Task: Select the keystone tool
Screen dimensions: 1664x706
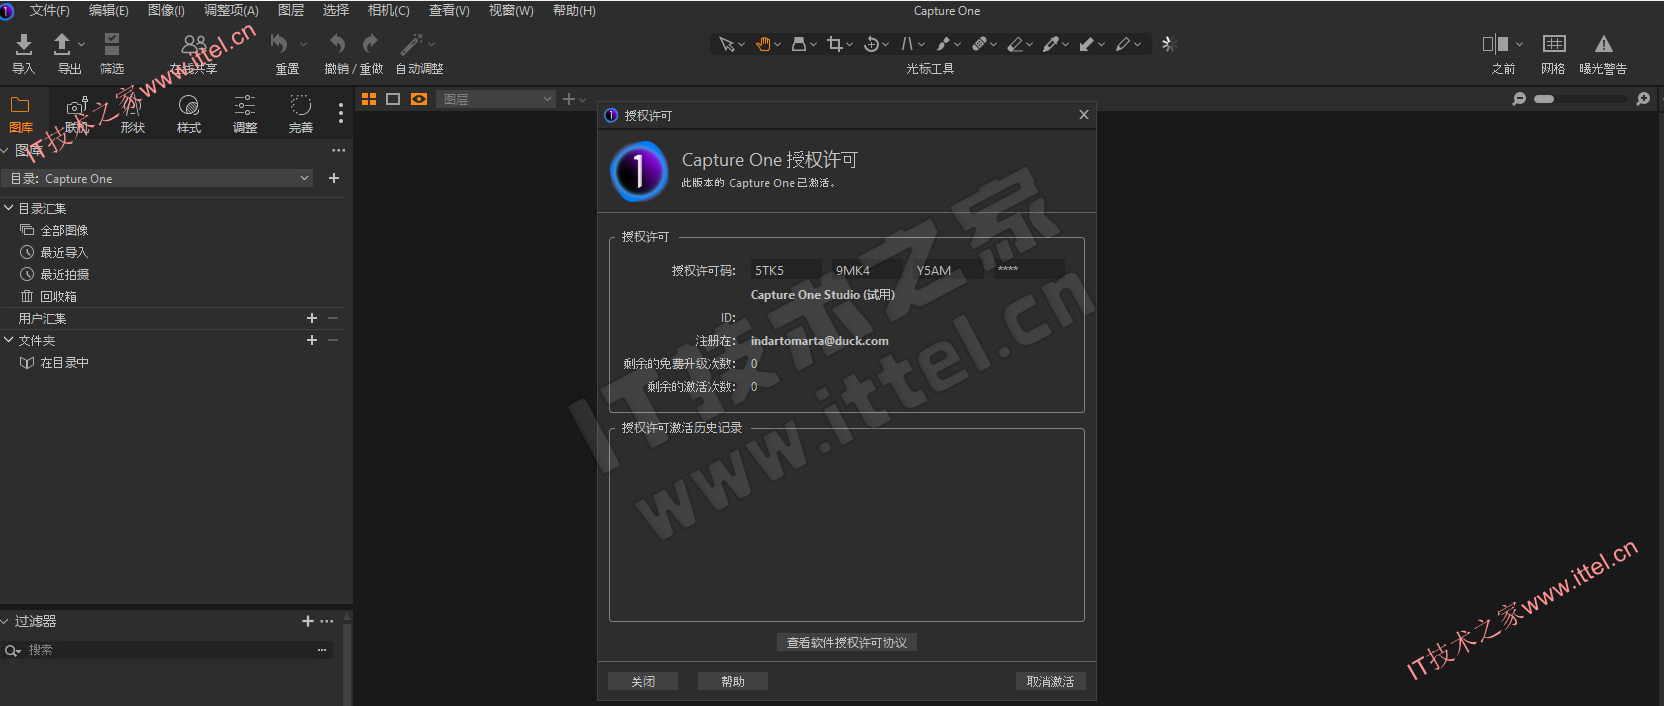Action: [x=907, y=44]
